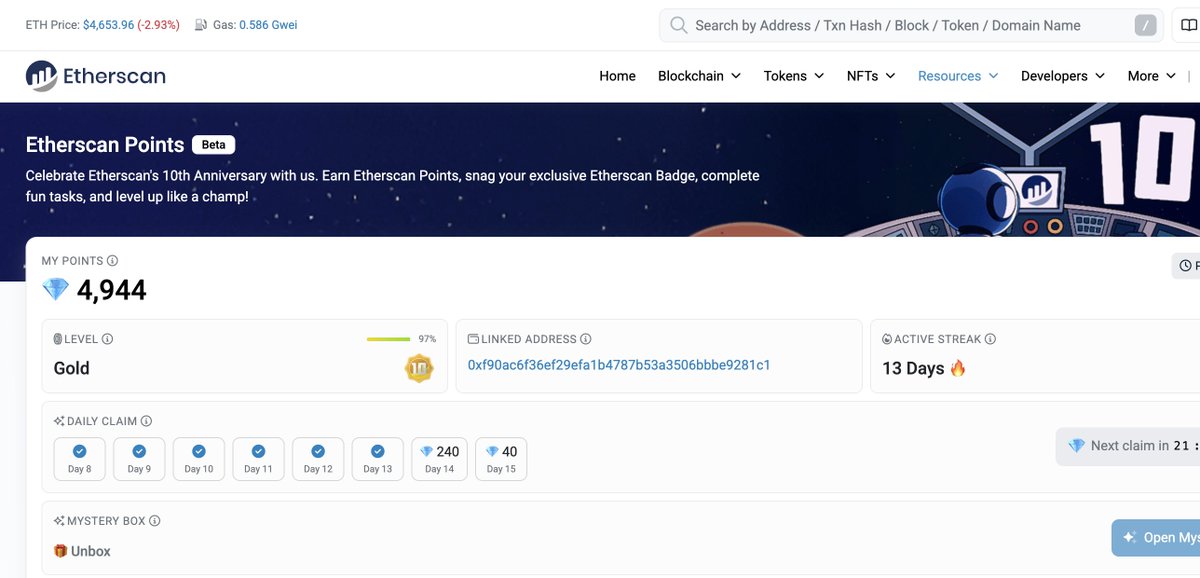The height and width of the screenshot is (578, 1200).
Task: Click the Day 13 claimed checkmark
Action: pos(378,451)
